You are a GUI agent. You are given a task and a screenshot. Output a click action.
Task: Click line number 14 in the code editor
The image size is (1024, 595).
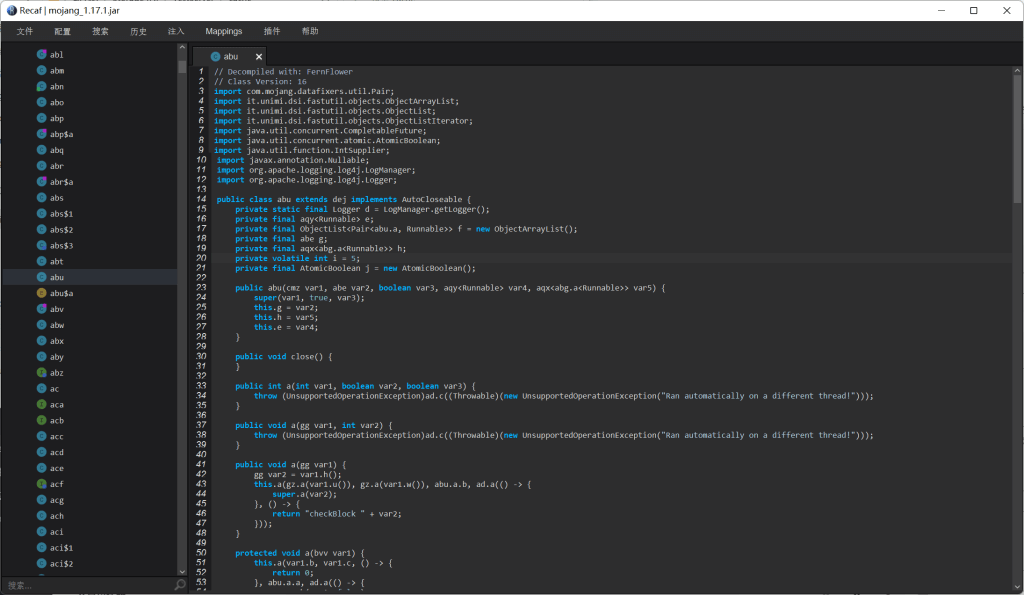pos(200,199)
